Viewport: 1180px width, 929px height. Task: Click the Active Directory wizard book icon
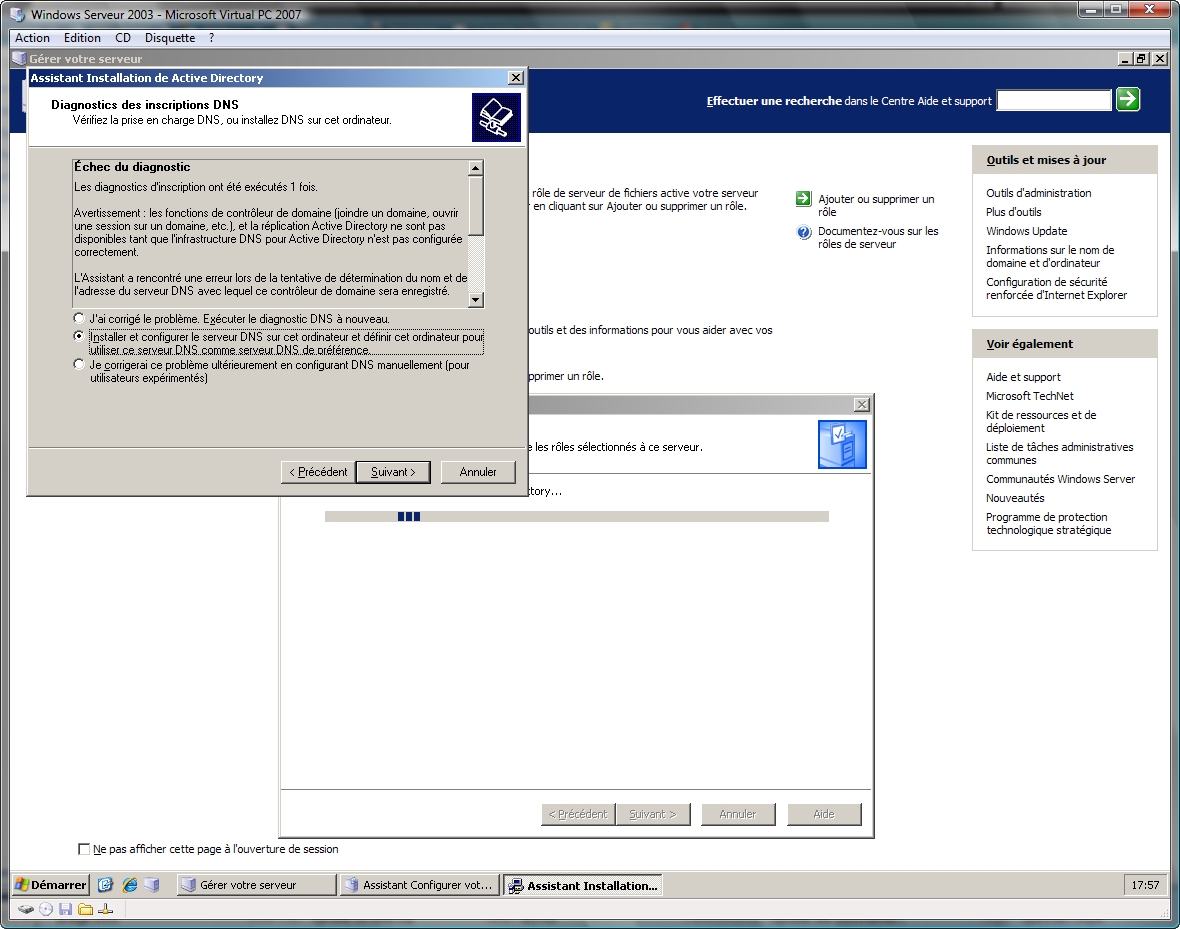[x=496, y=117]
